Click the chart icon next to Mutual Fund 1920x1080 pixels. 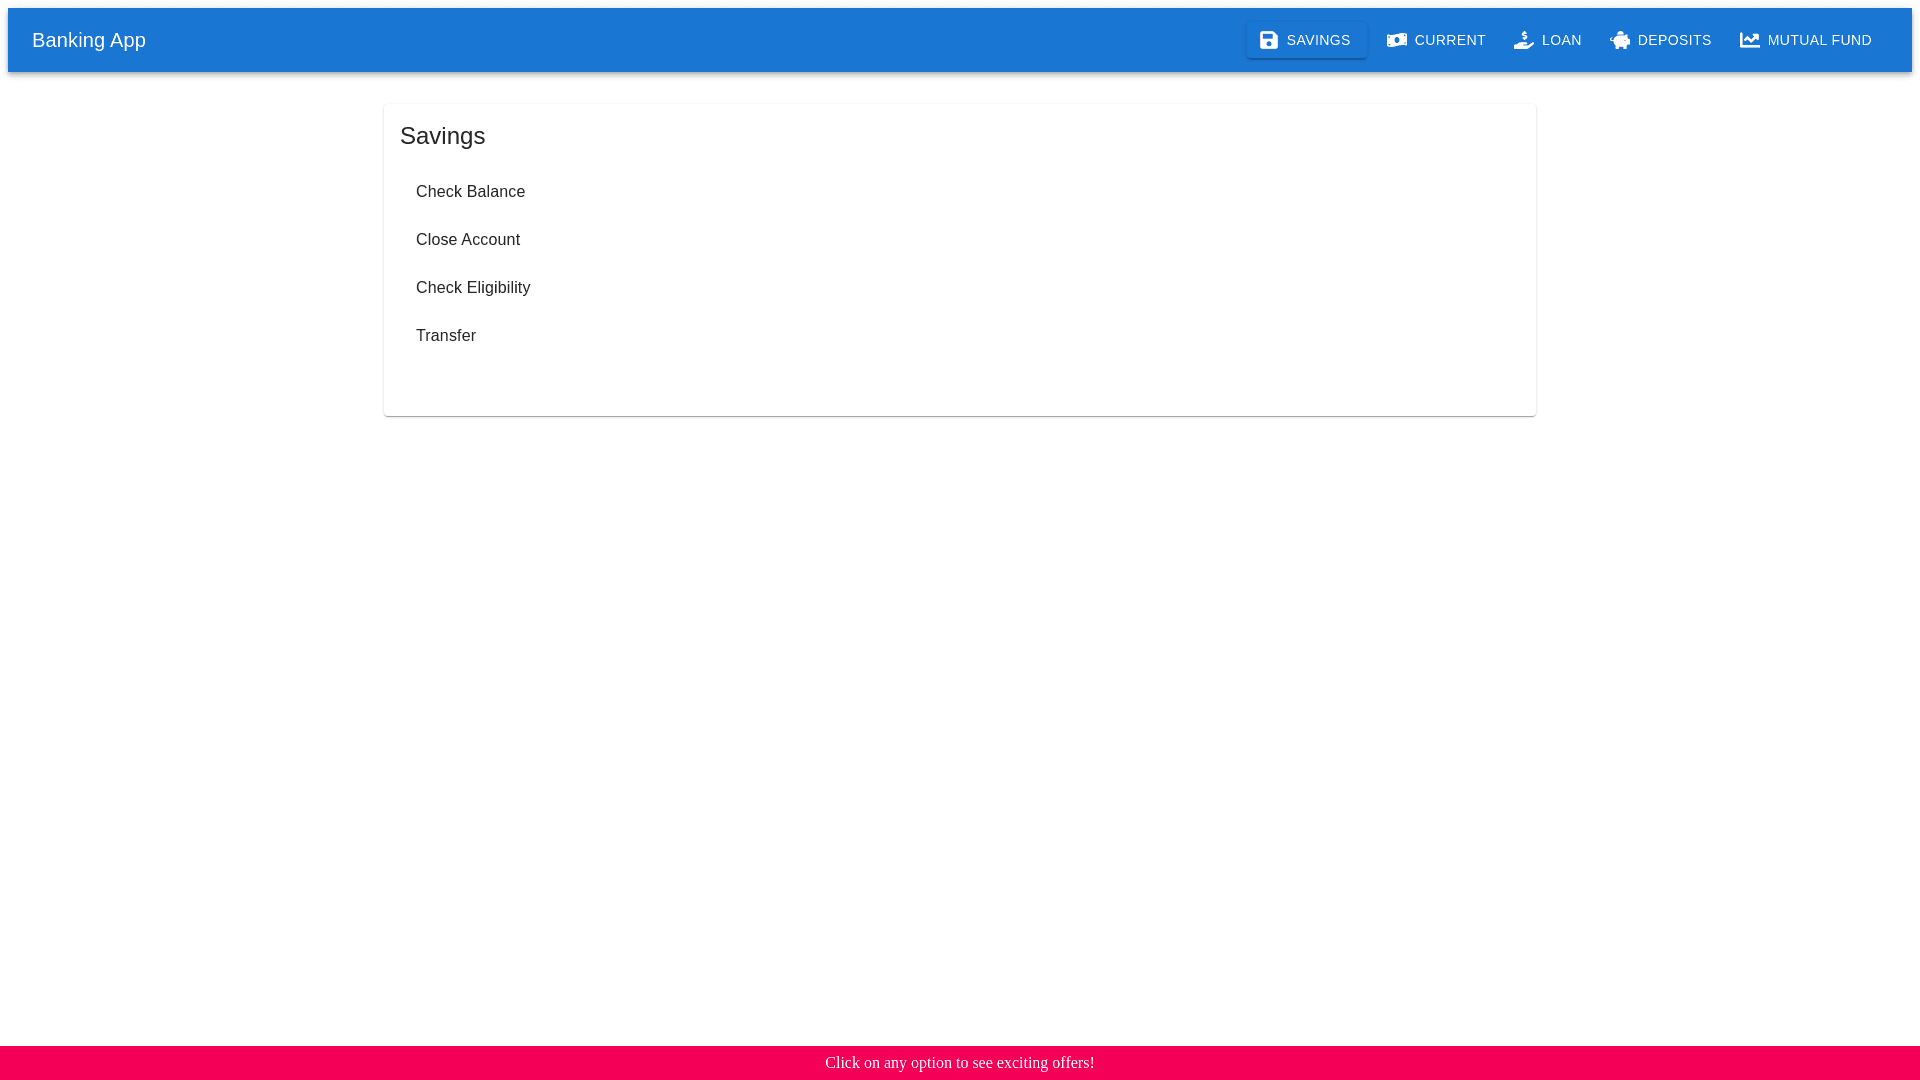[1750, 40]
